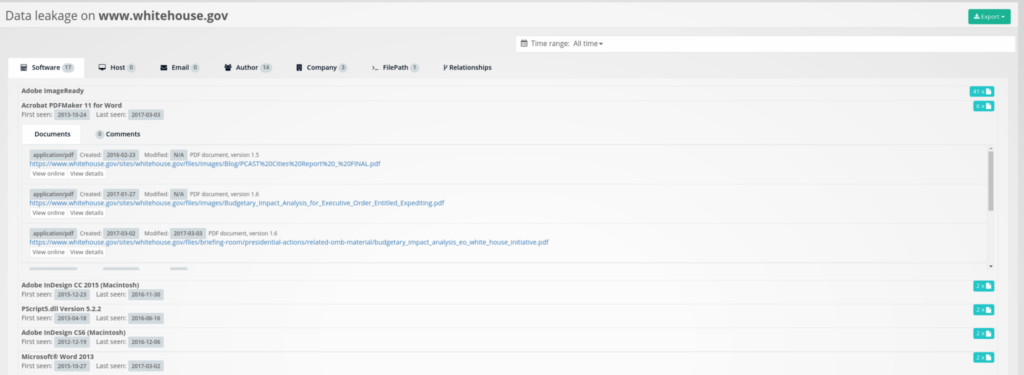Click Last seen 2017-03-02 for Microsoft Word 2013
Image resolution: width=1024 pixels, height=375 pixels.
click(x=146, y=366)
